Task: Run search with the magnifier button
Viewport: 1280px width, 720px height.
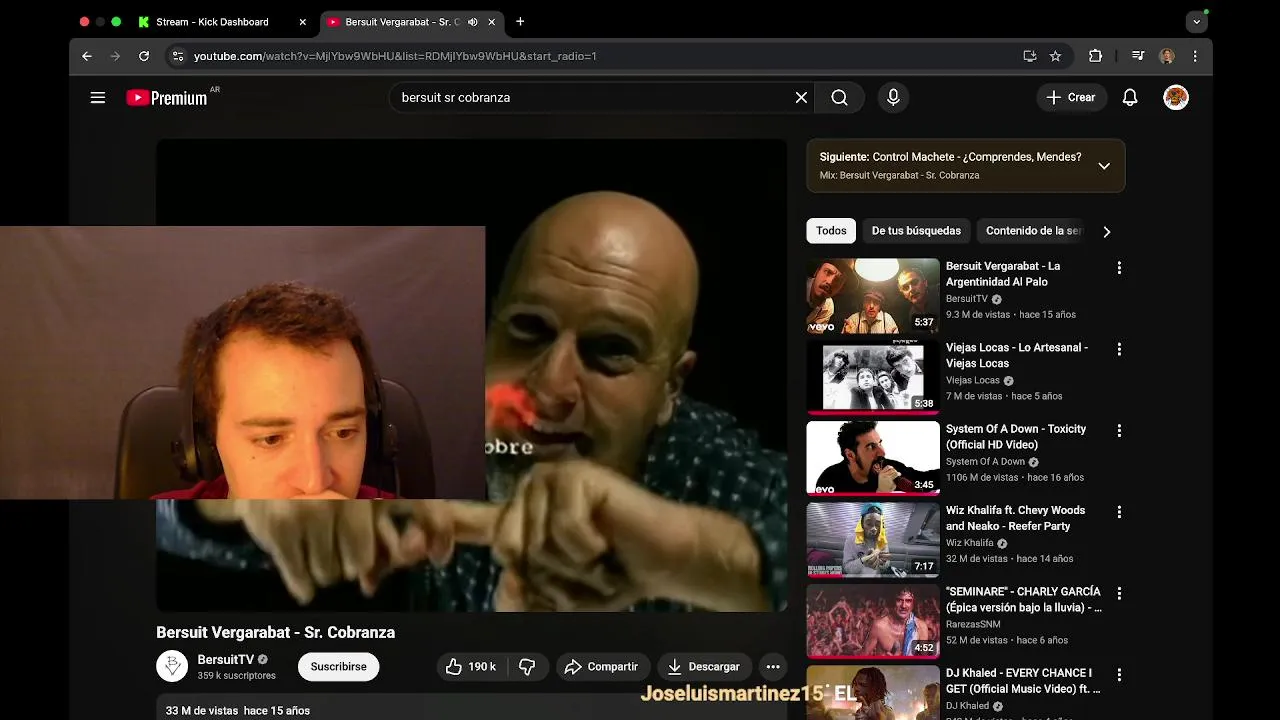Action: [x=839, y=97]
